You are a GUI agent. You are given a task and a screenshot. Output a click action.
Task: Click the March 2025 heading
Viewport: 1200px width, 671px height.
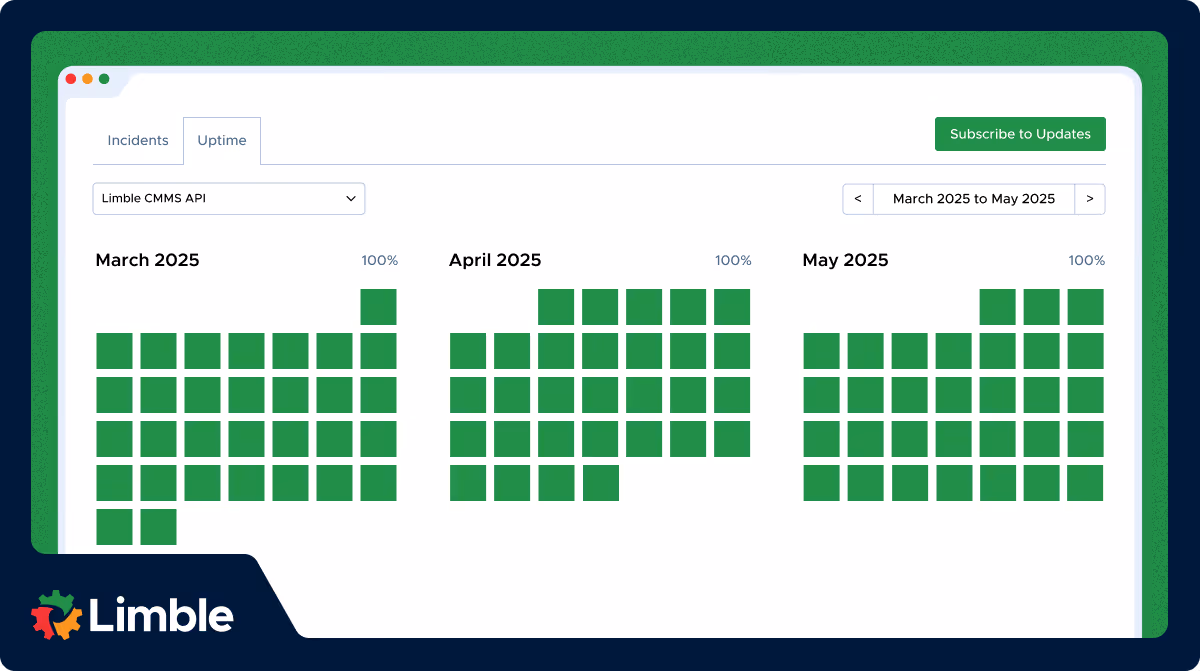pyautogui.click(x=147, y=260)
